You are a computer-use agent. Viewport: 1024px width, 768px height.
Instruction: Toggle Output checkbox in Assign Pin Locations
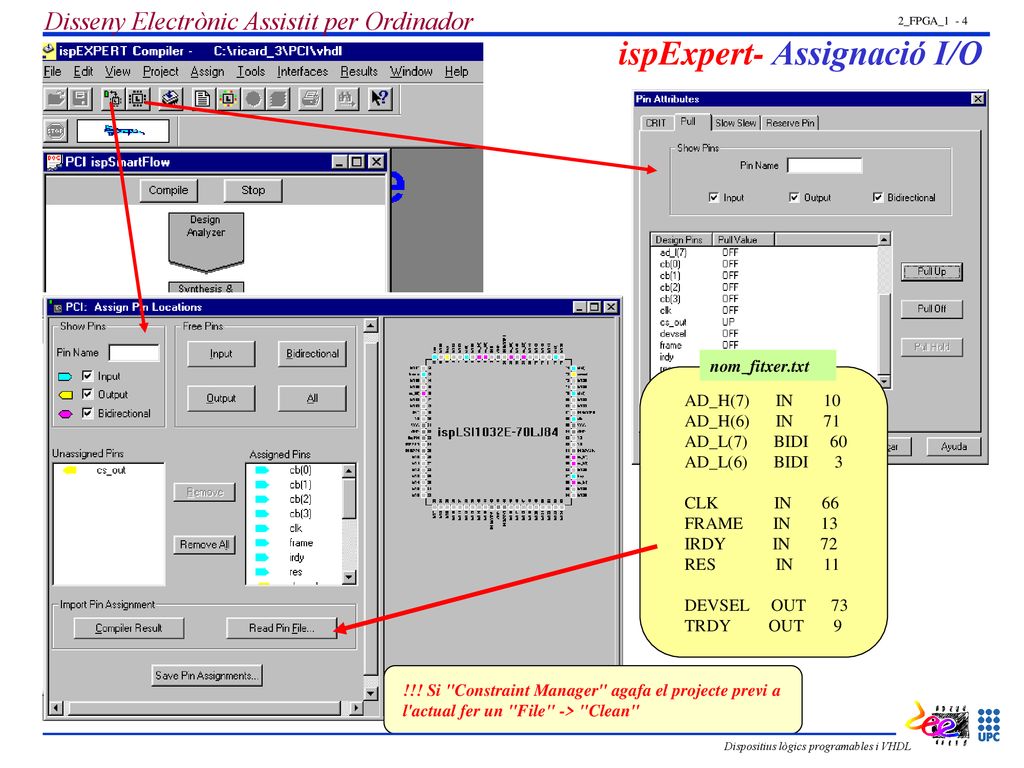coord(87,394)
